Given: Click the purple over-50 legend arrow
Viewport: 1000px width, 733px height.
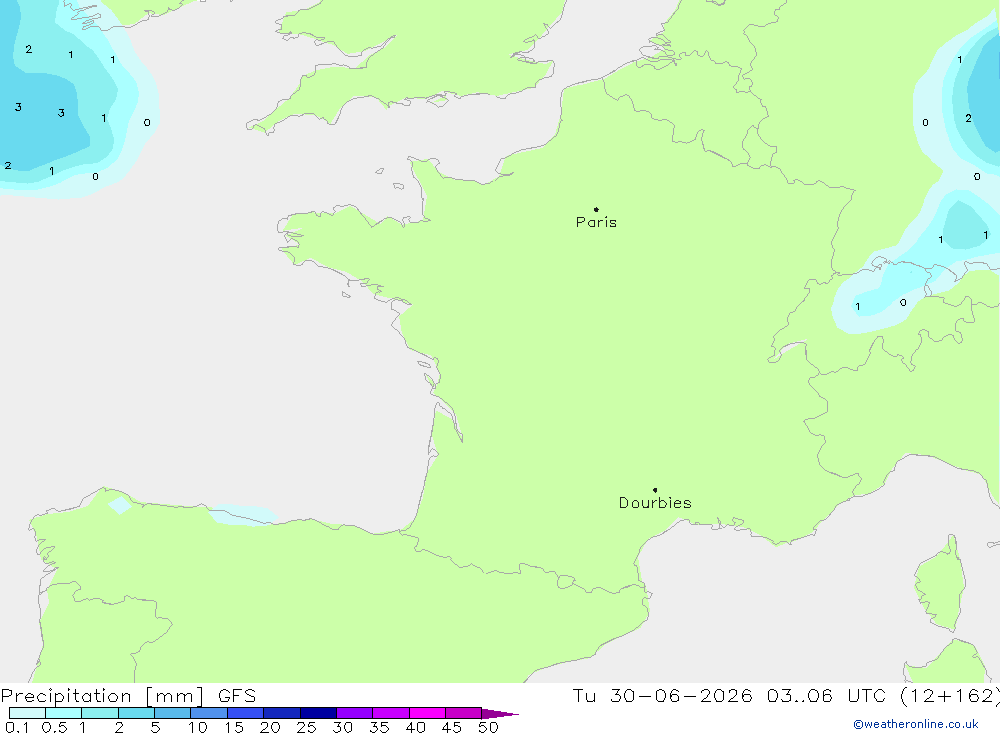Looking at the screenshot, I should 500,713.
